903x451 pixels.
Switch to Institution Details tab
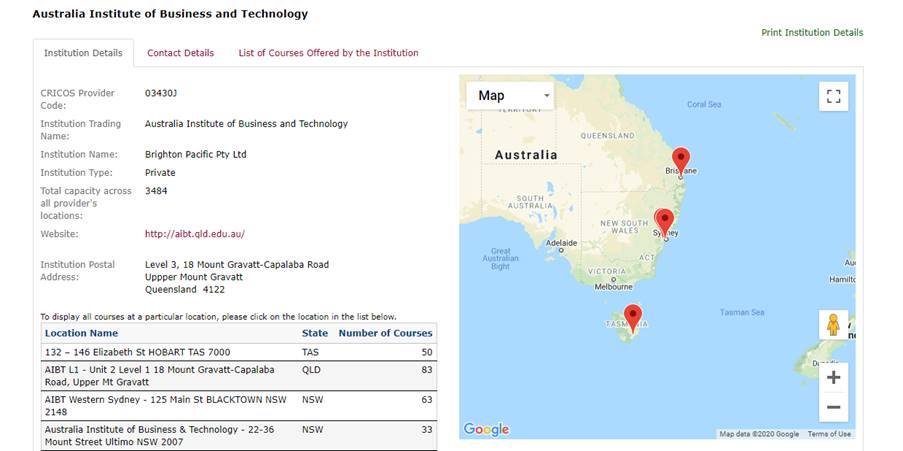[x=84, y=53]
